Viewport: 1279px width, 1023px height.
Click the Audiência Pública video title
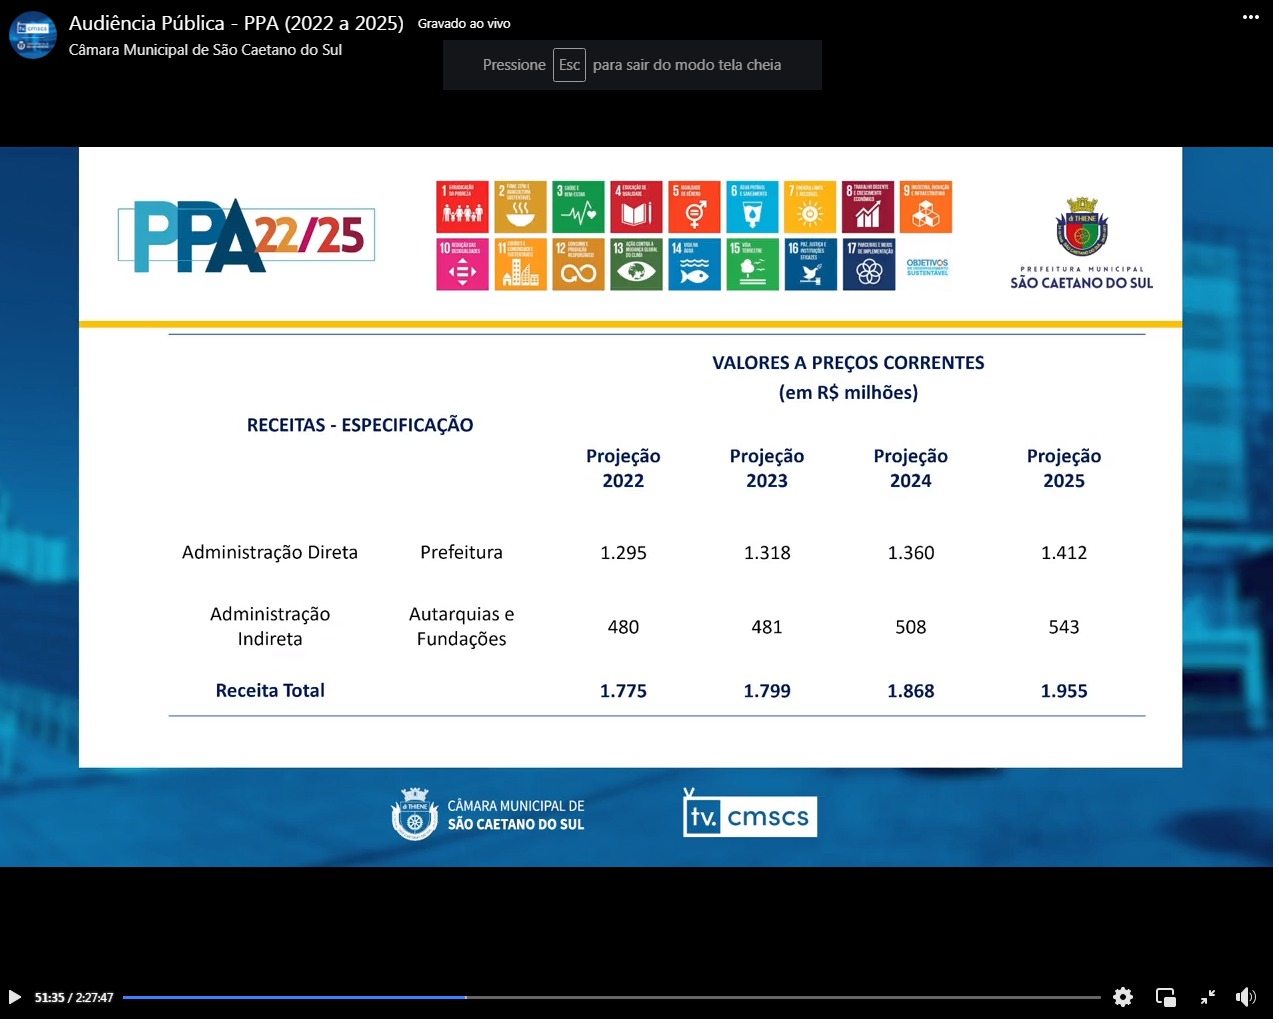236,23
